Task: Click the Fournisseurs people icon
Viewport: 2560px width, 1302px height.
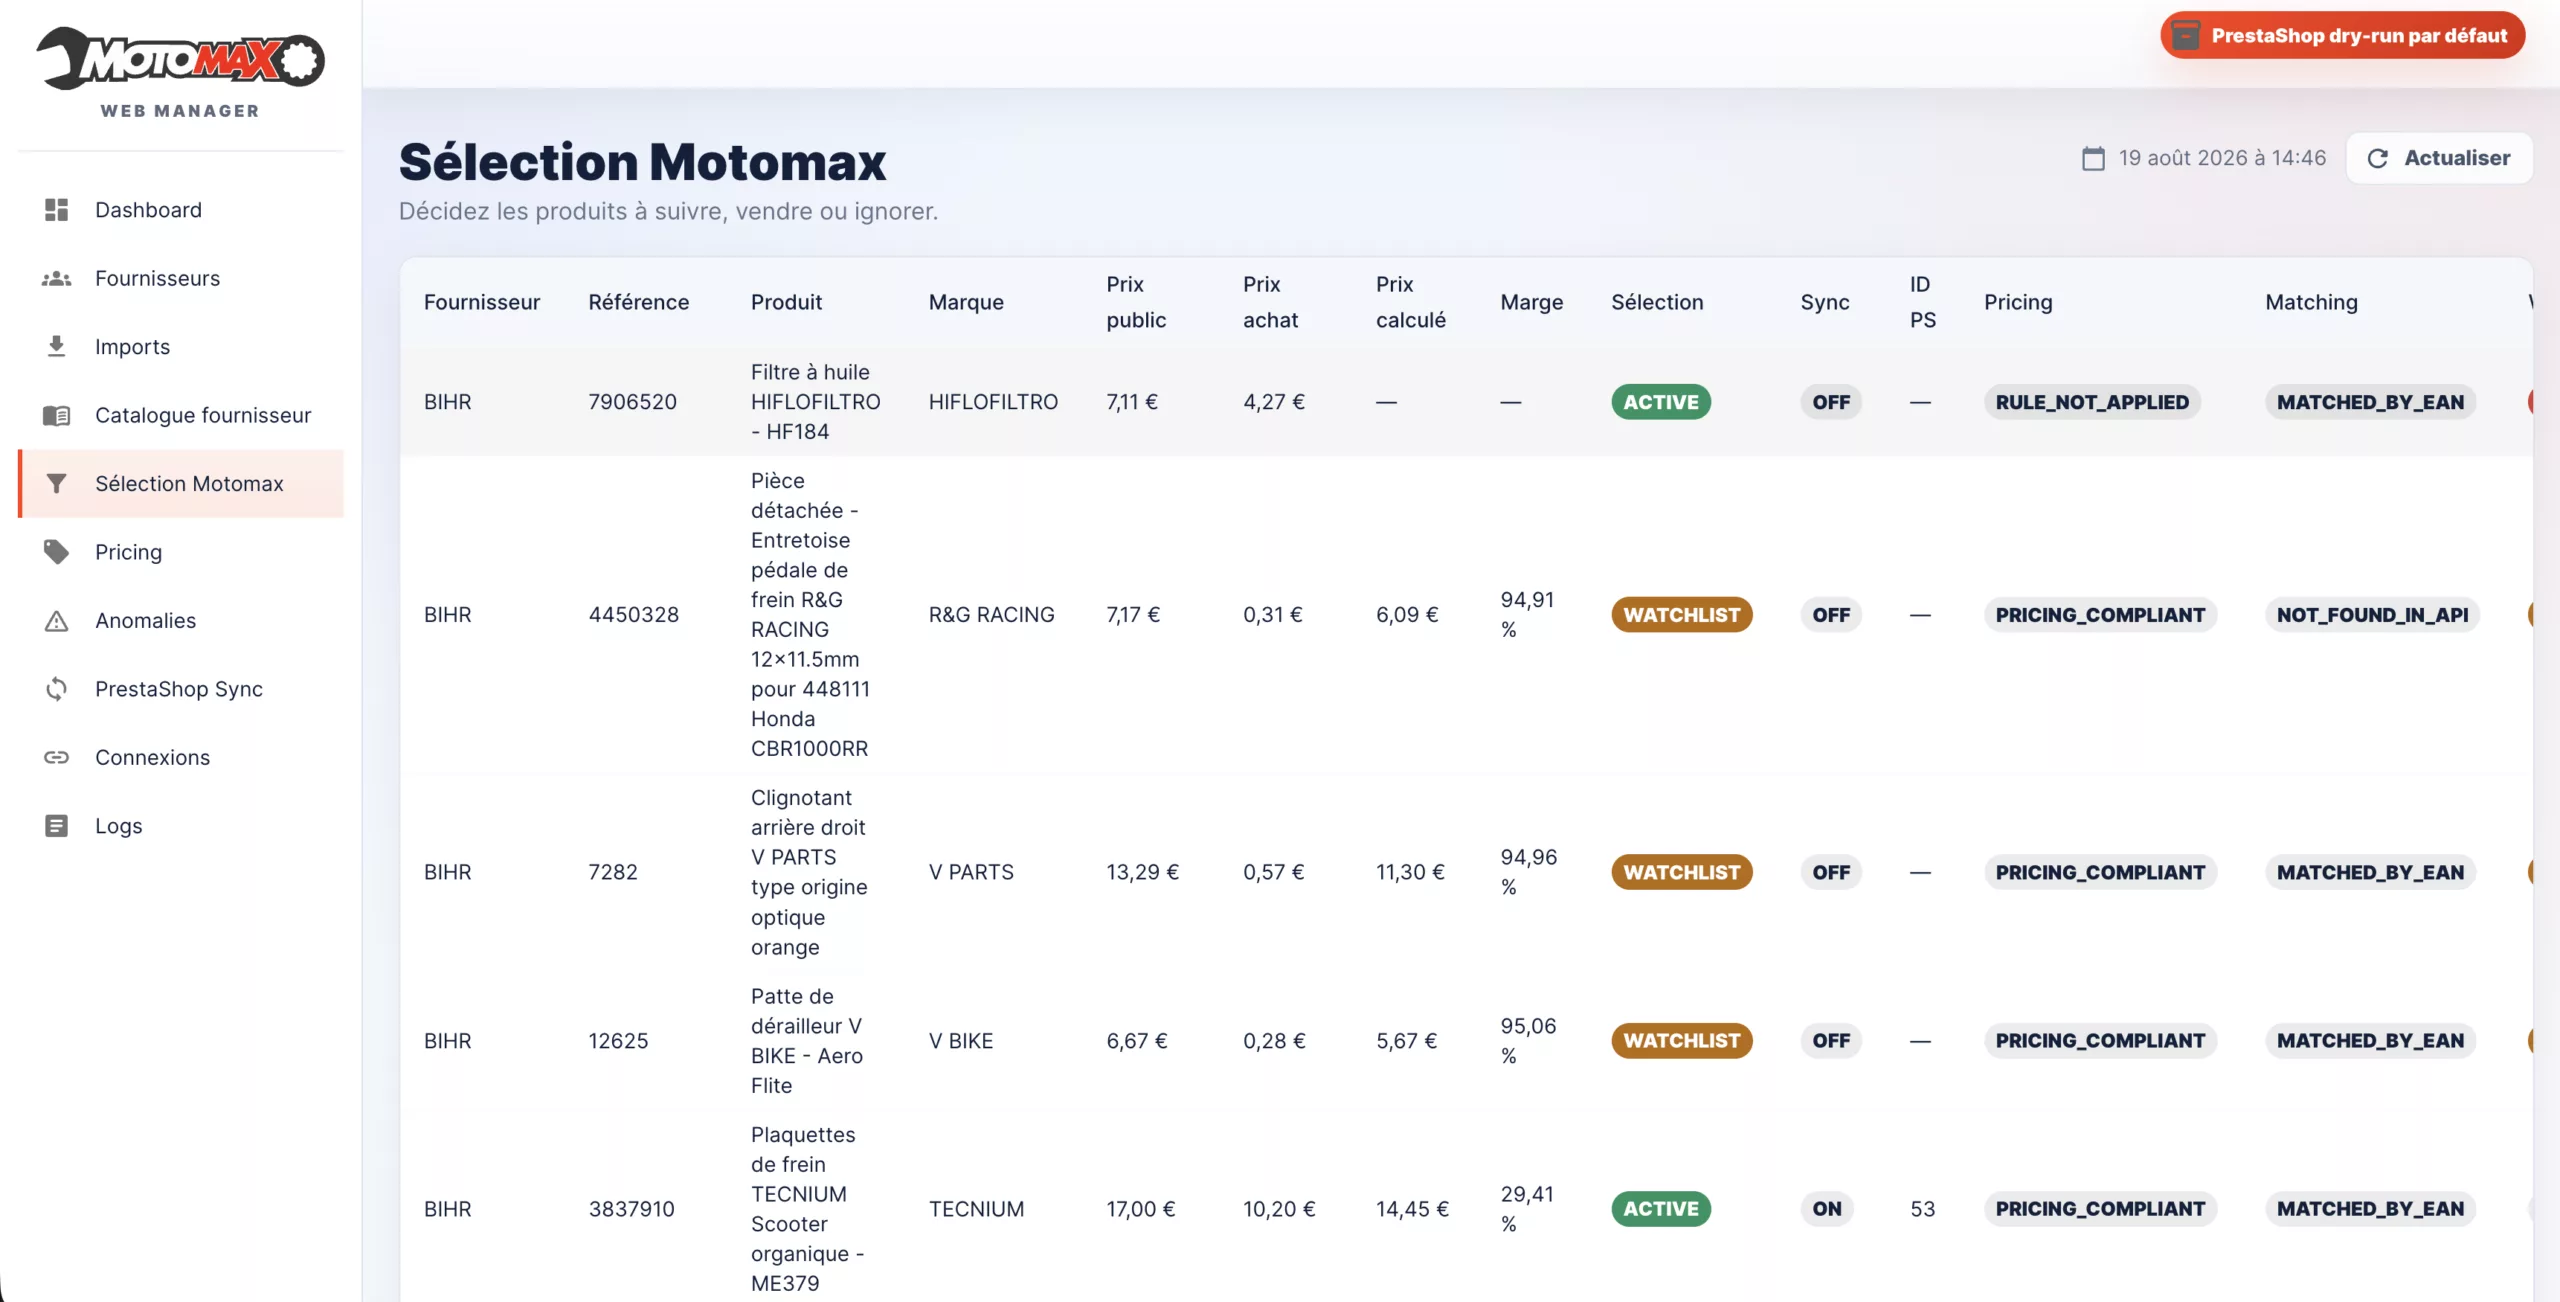Action: [57, 279]
